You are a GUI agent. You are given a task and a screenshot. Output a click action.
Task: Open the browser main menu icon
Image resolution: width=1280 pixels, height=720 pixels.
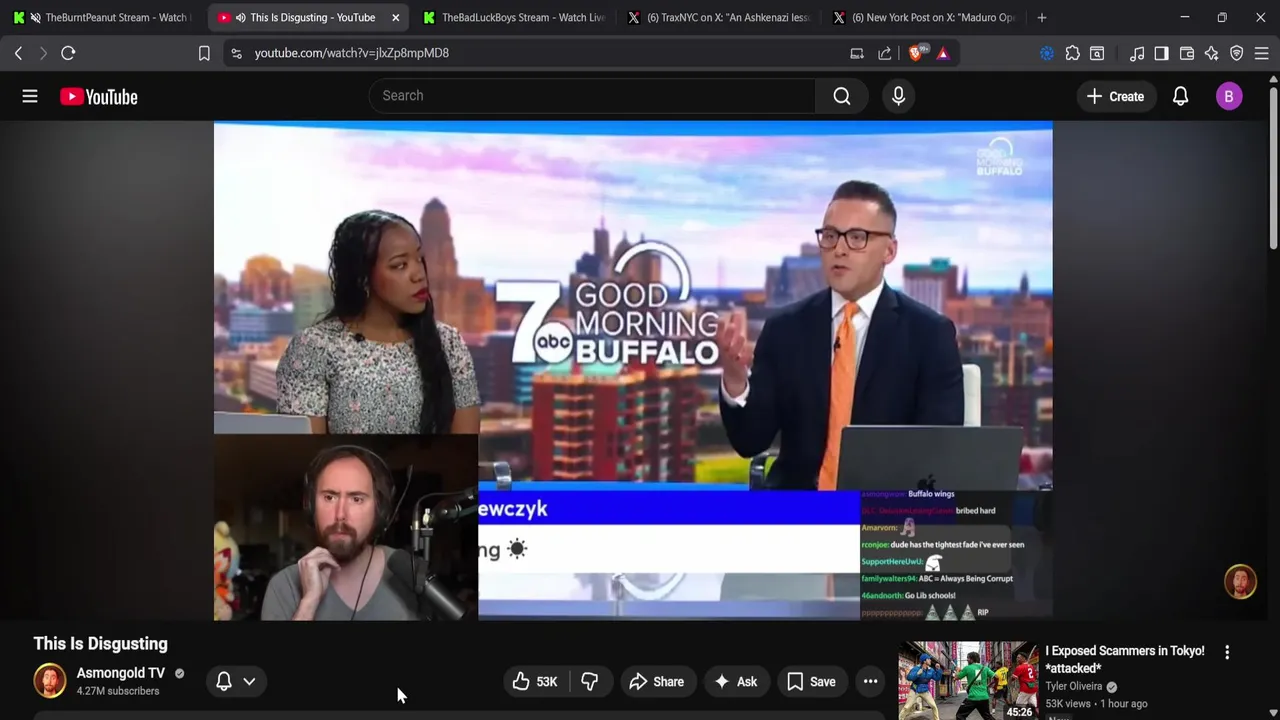point(1261,53)
